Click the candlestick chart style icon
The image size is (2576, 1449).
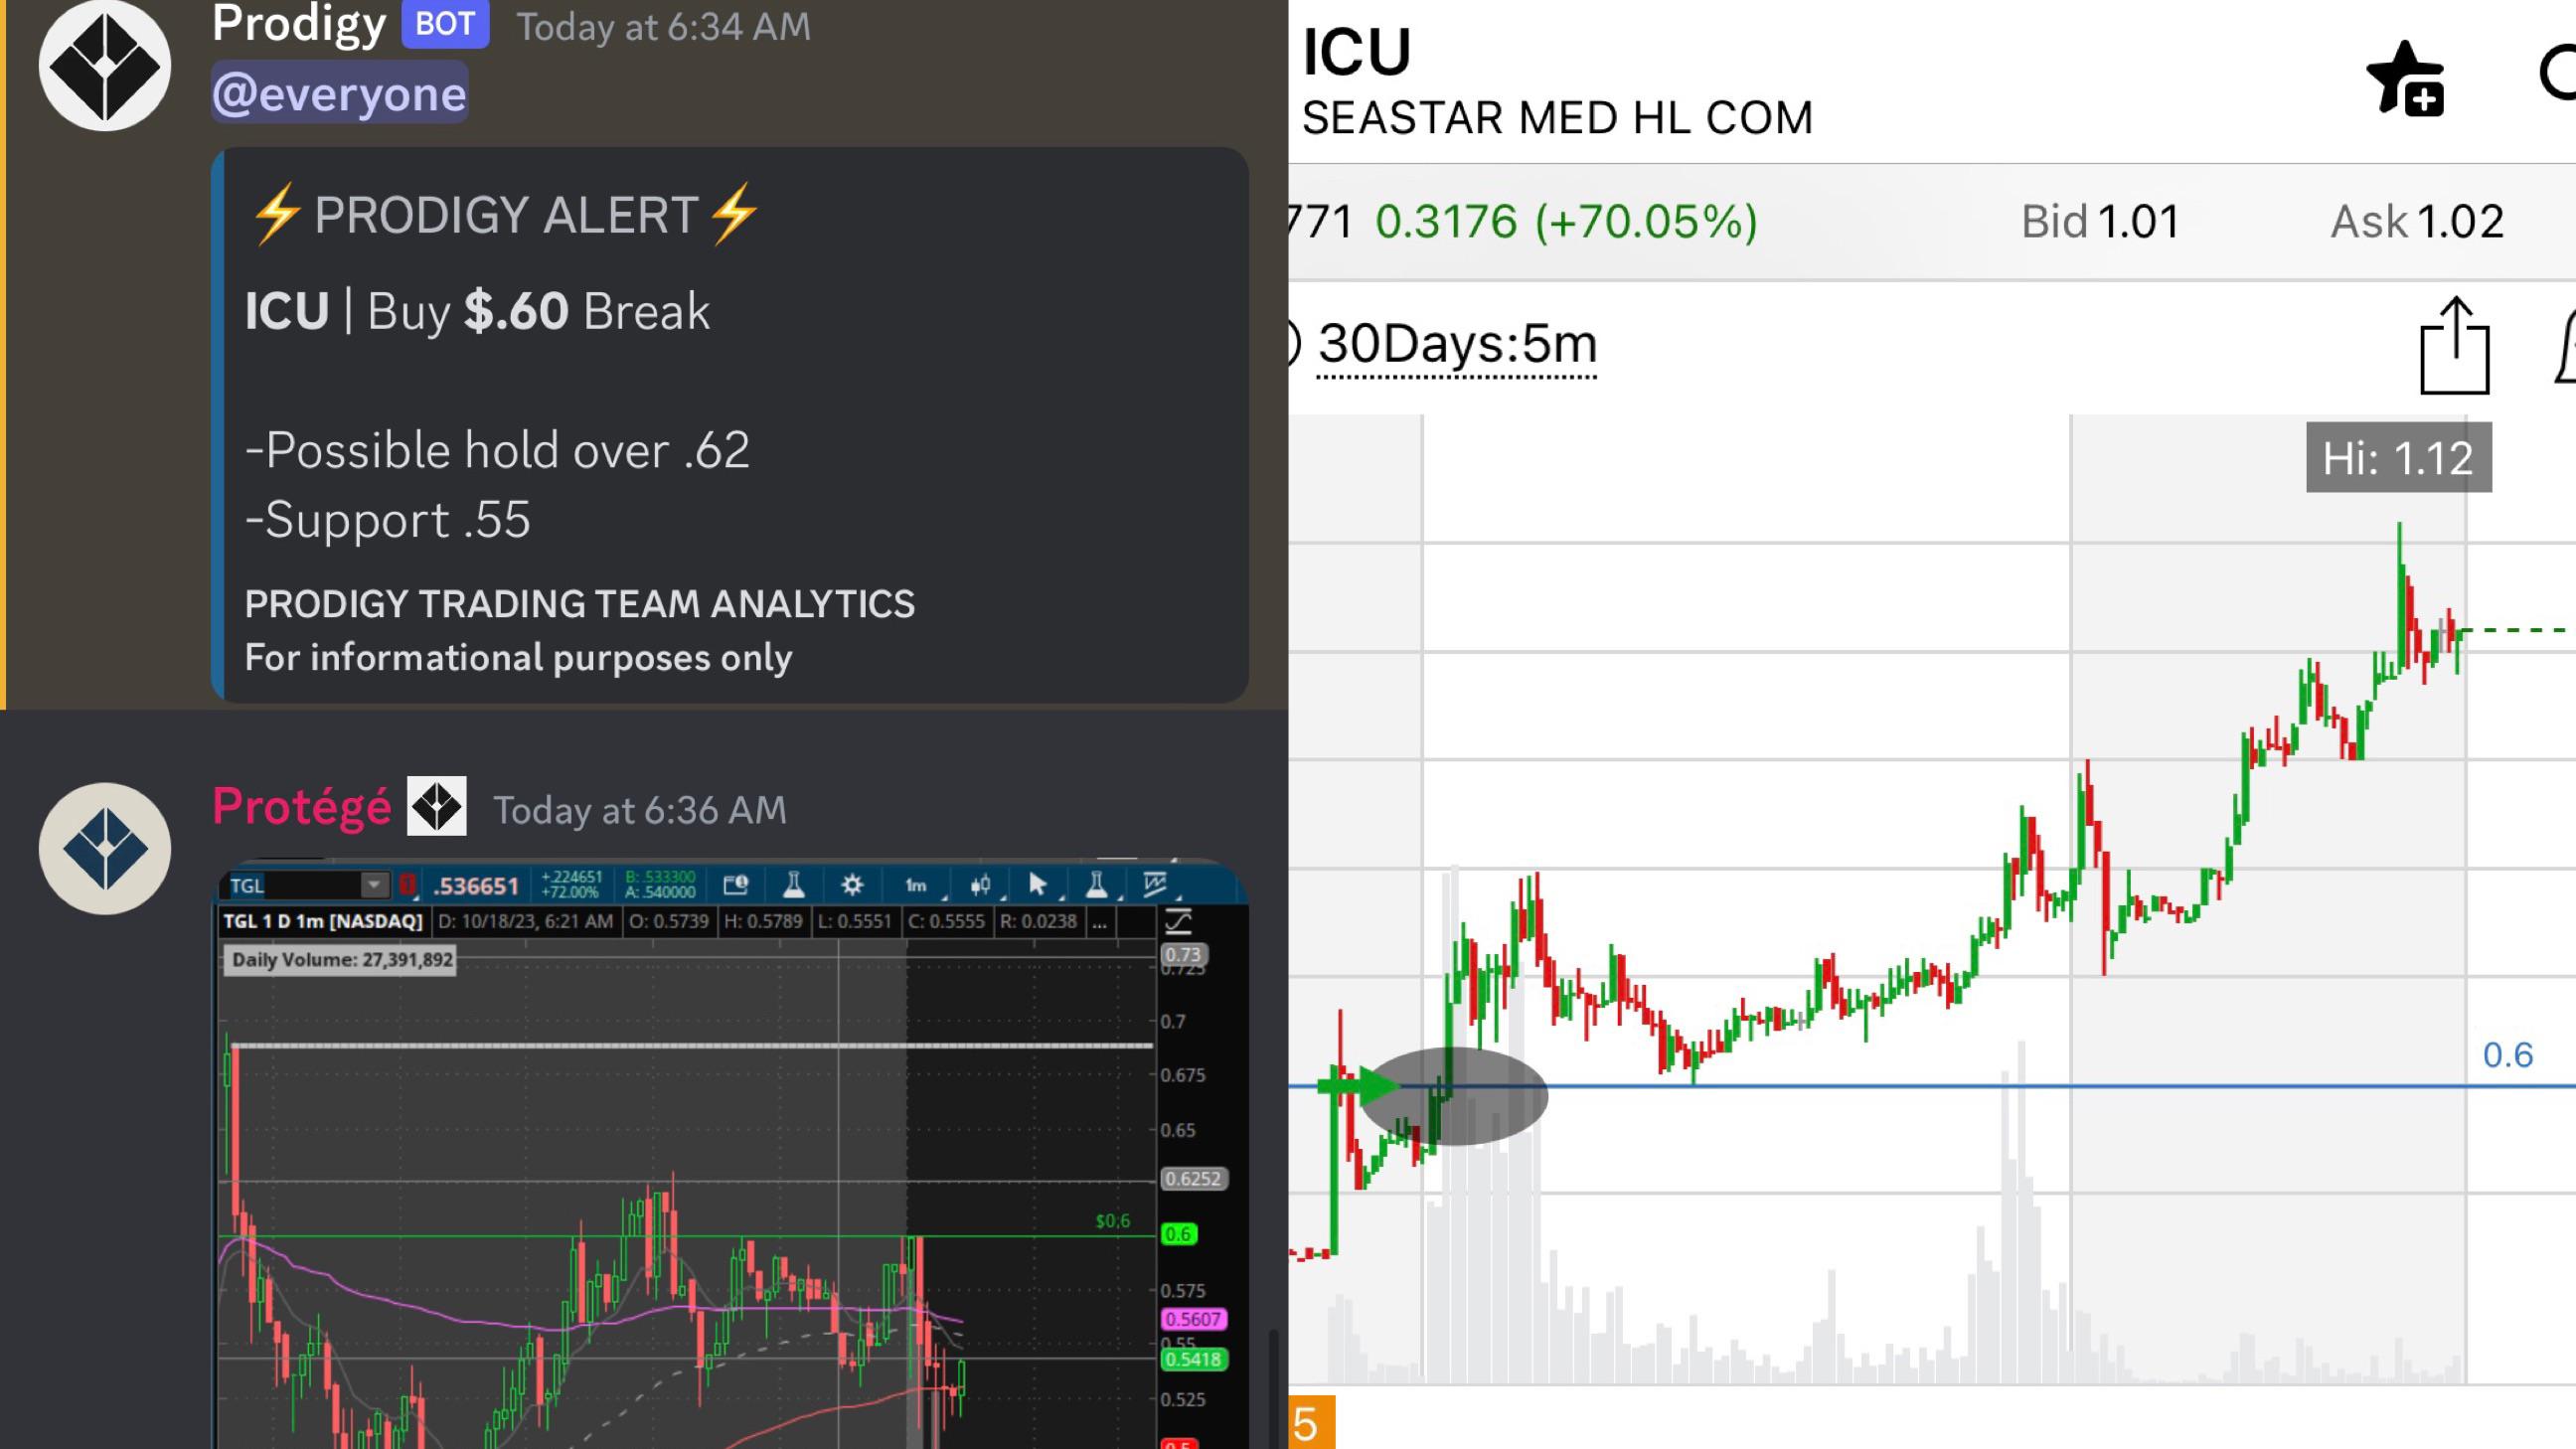tap(980, 885)
